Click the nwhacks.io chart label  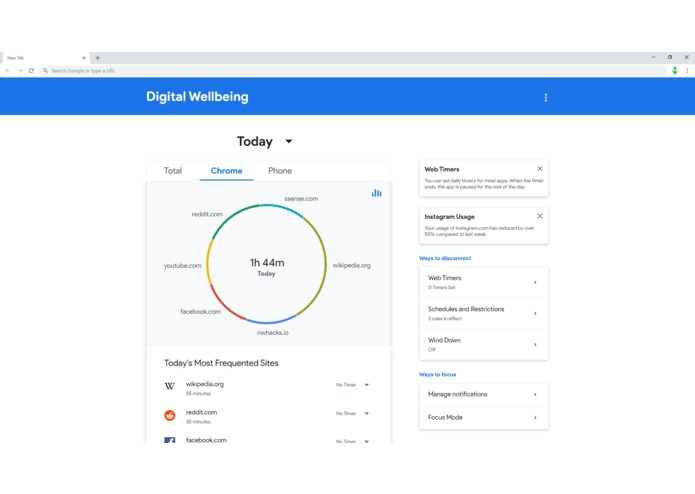point(273,332)
